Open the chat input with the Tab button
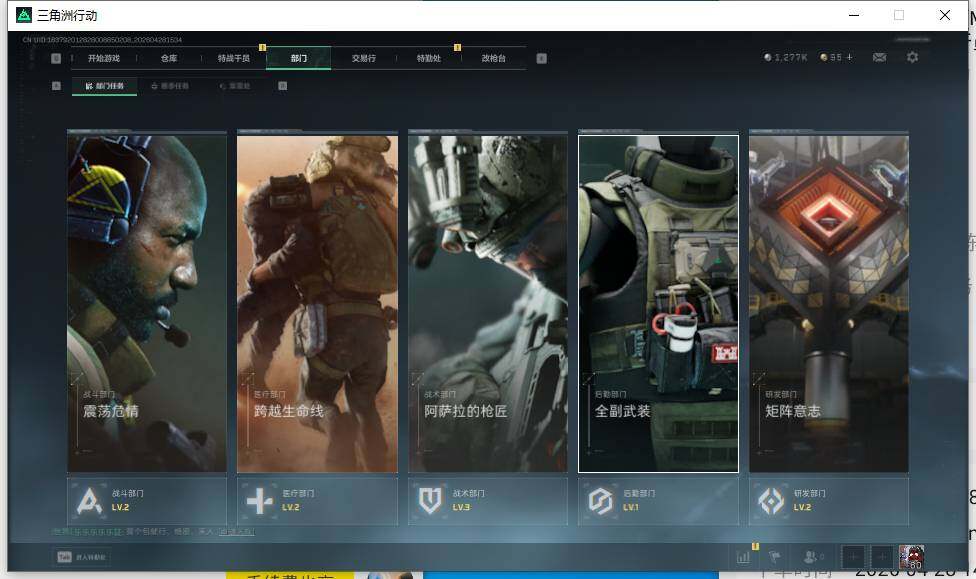 [x=82, y=557]
